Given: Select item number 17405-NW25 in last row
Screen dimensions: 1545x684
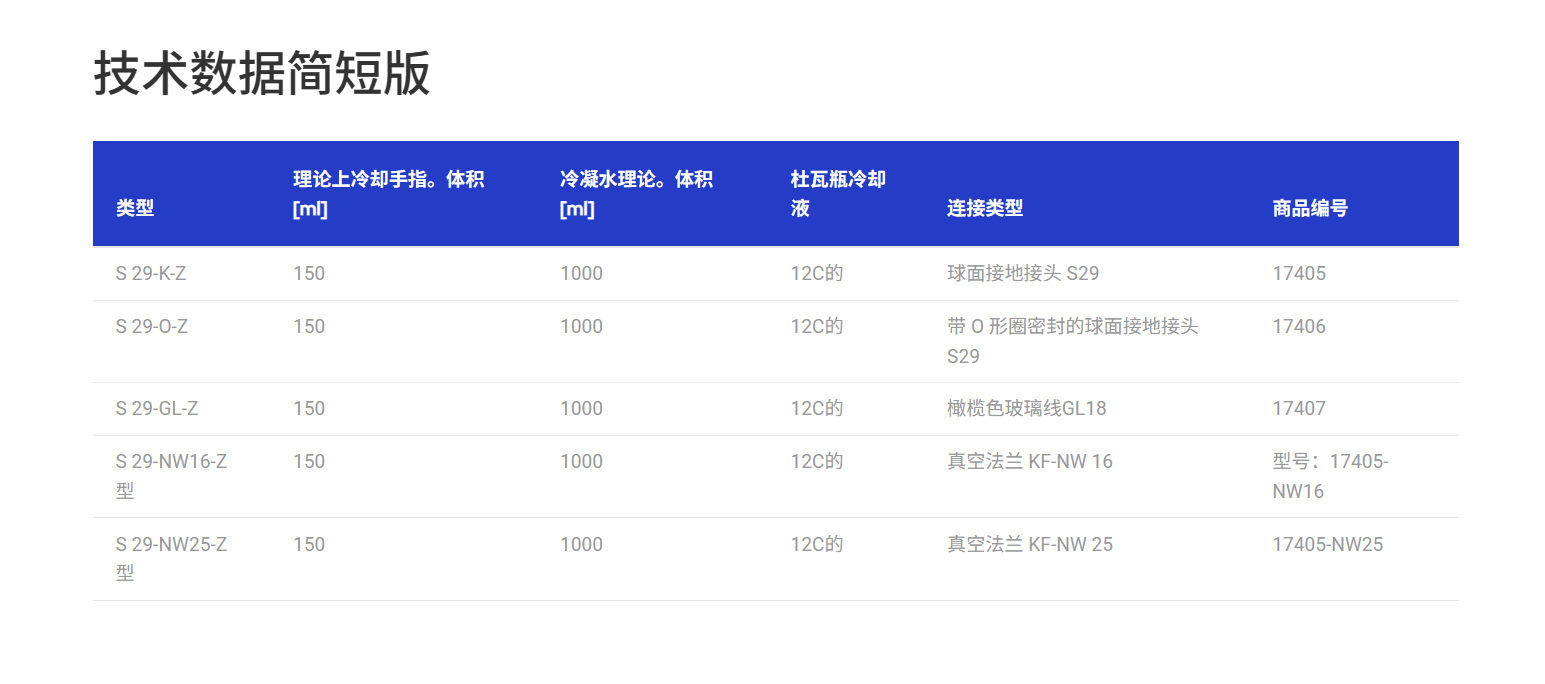Looking at the screenshot, I should coord(1328,545).
